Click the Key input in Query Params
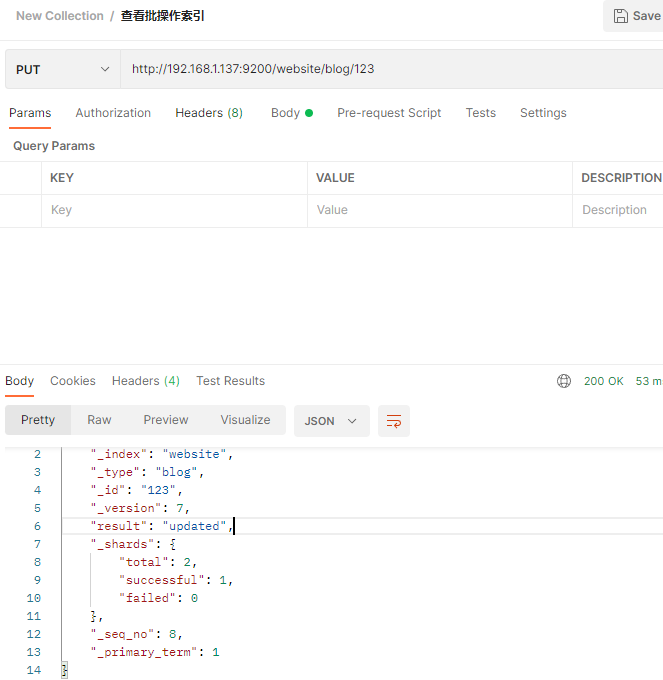 coord(174,210)
